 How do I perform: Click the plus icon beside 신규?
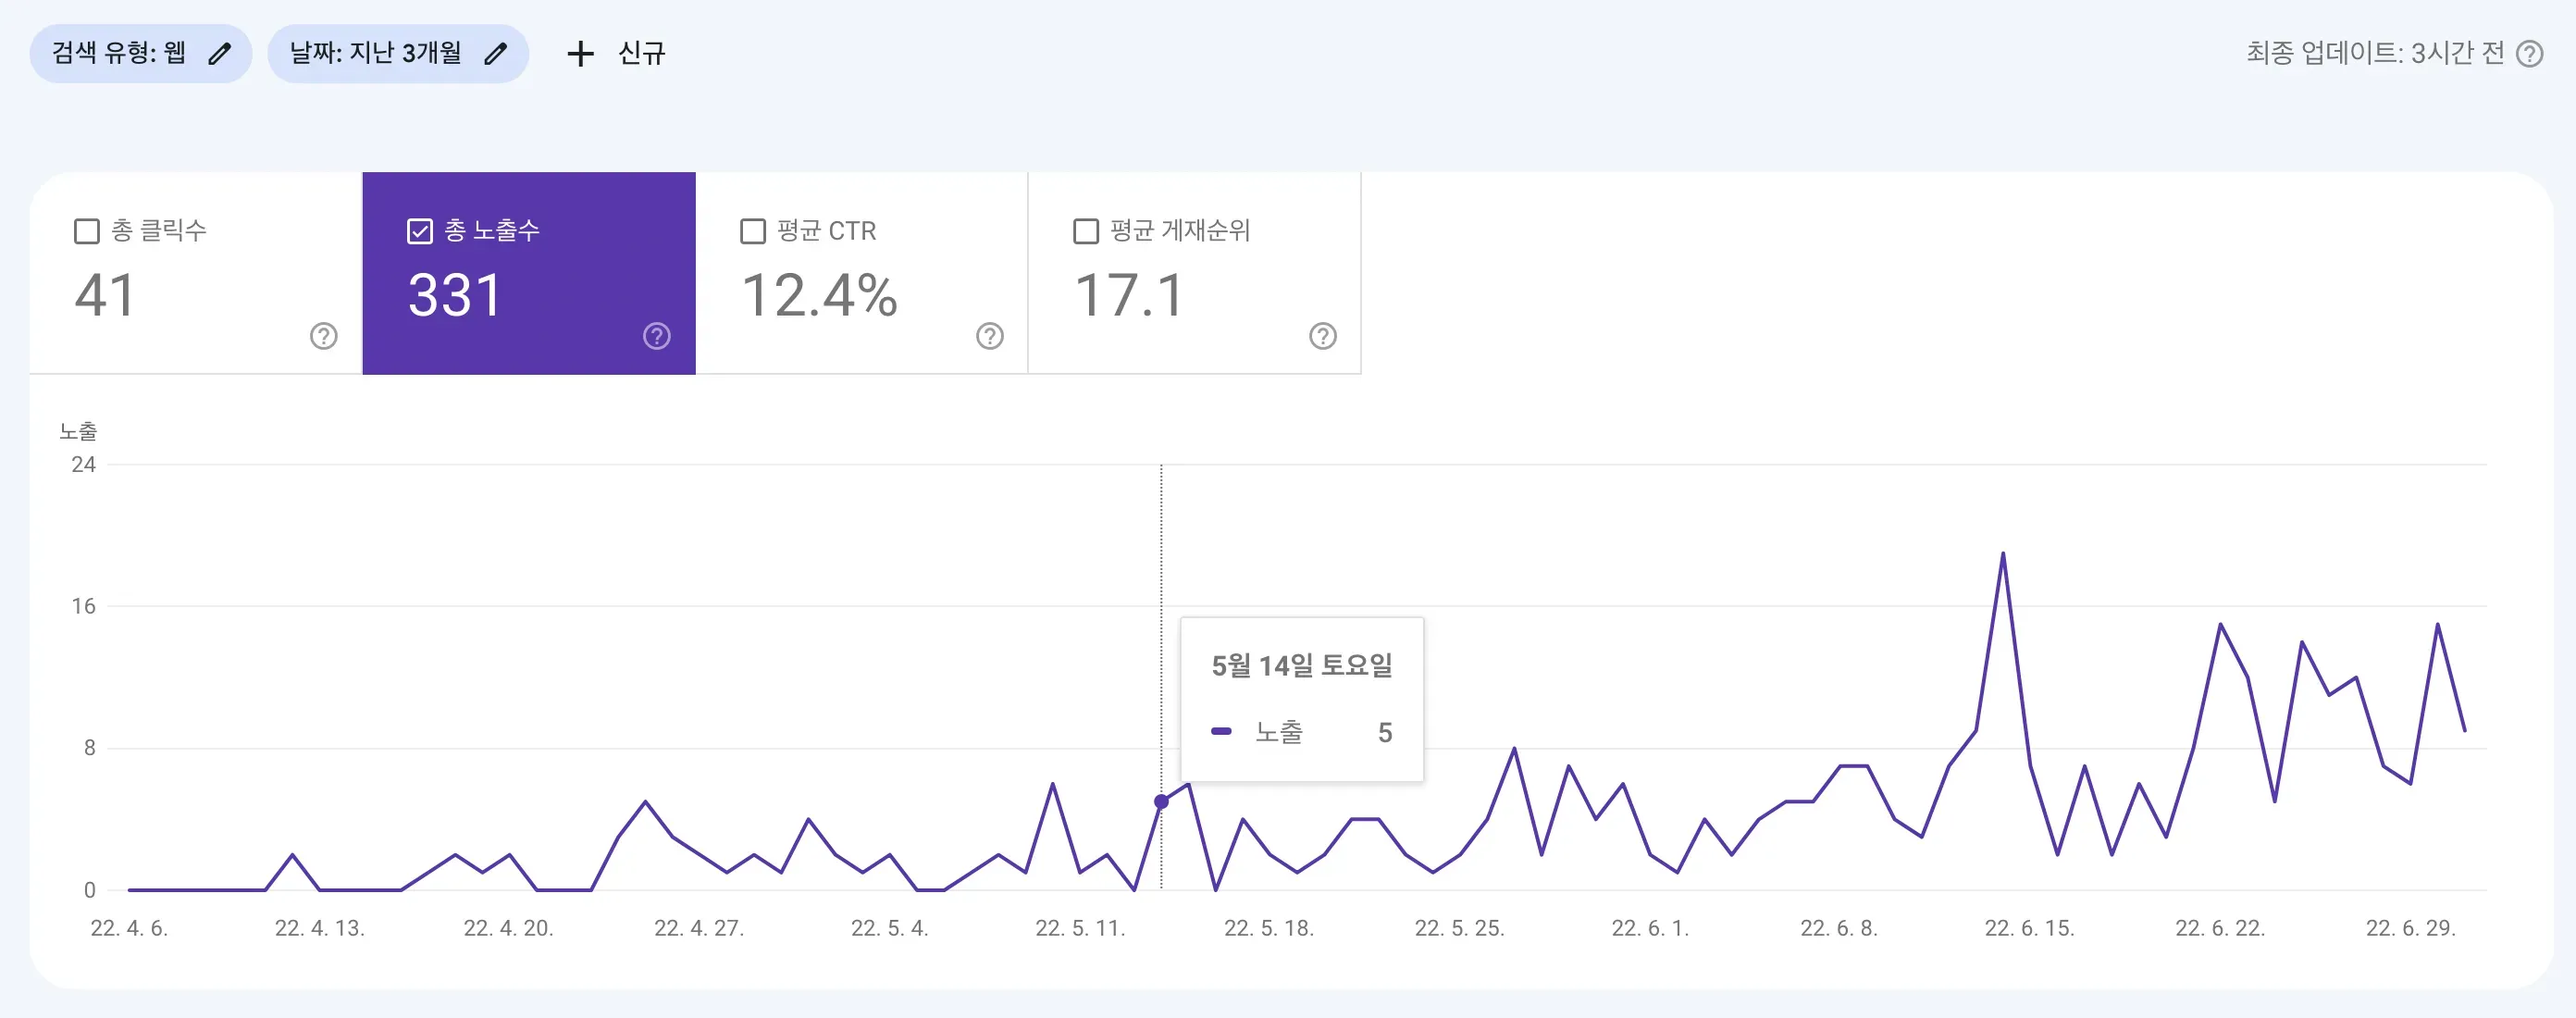coord(581,53)
